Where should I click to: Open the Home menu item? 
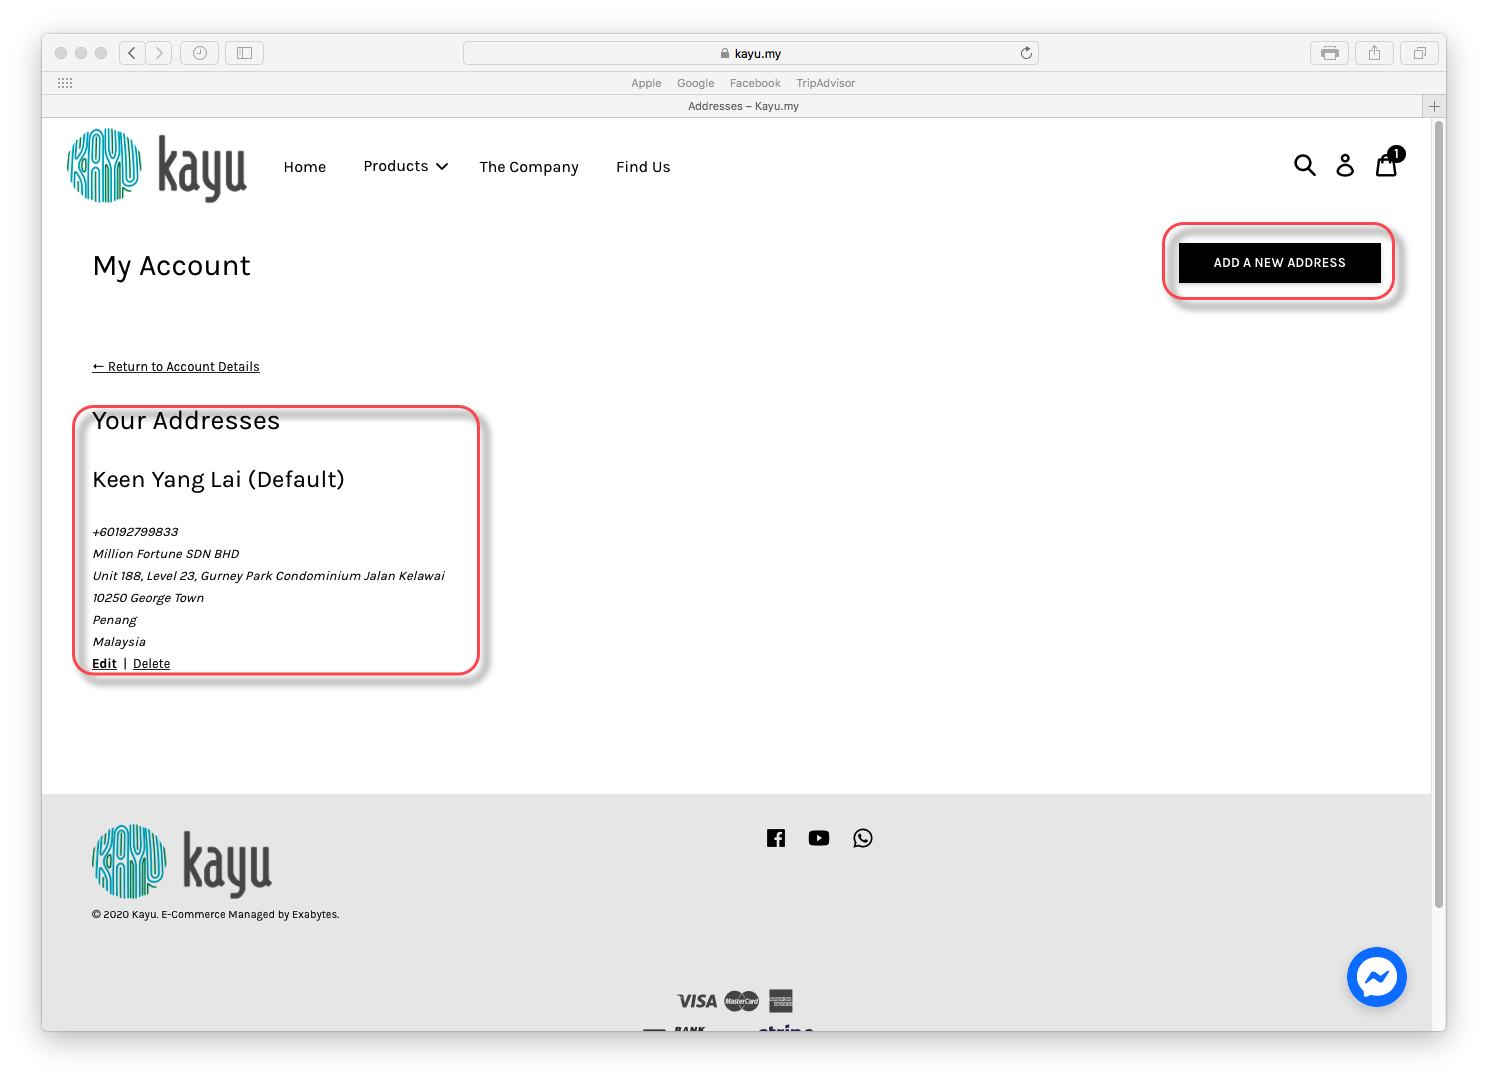pyautogui.click(x=305, y=167)
